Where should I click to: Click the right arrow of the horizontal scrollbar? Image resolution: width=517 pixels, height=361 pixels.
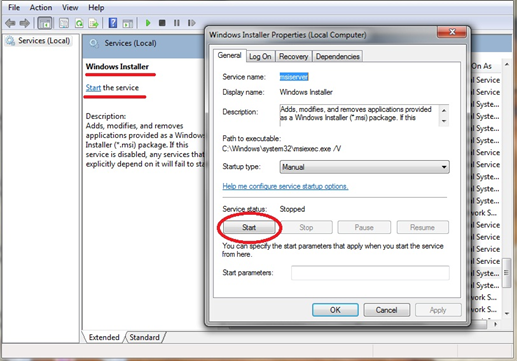click(x=495, y=324)
